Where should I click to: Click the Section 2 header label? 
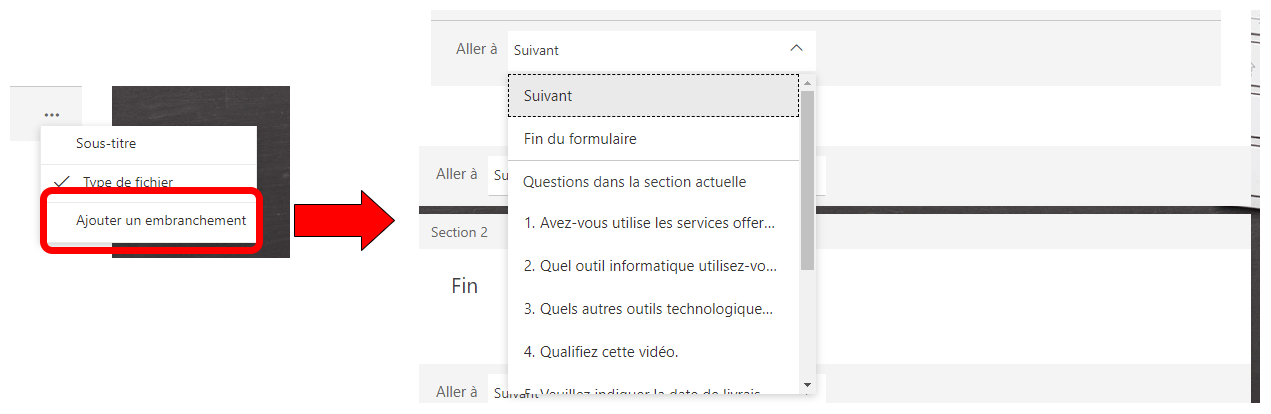(459, 232)
